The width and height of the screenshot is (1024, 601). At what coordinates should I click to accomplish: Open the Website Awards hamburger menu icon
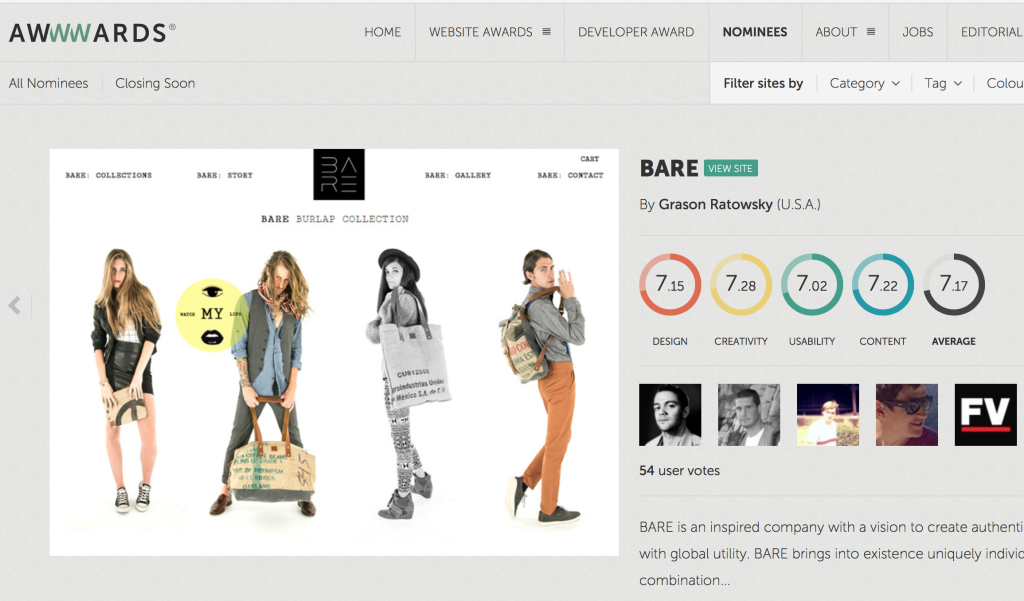547,31
